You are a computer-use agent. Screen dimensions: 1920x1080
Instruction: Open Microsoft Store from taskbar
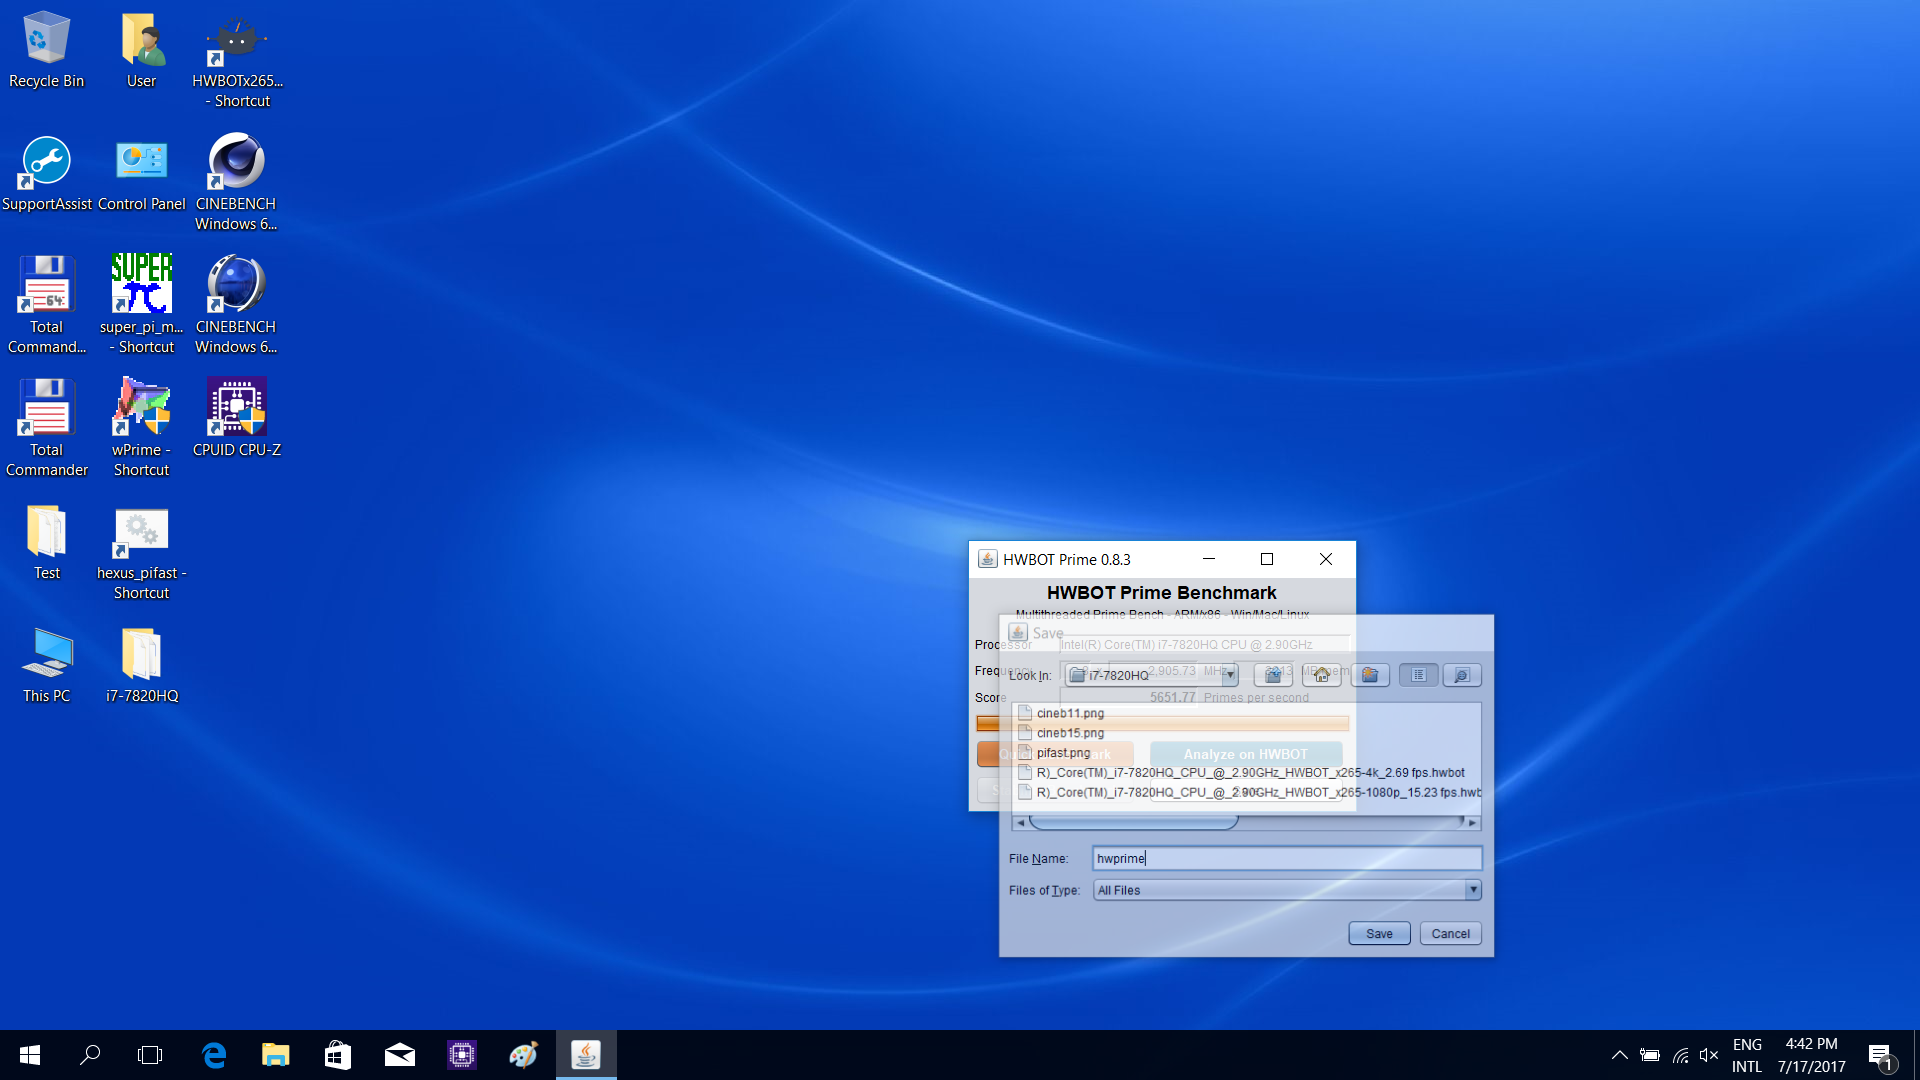[x=337, y=1055]
